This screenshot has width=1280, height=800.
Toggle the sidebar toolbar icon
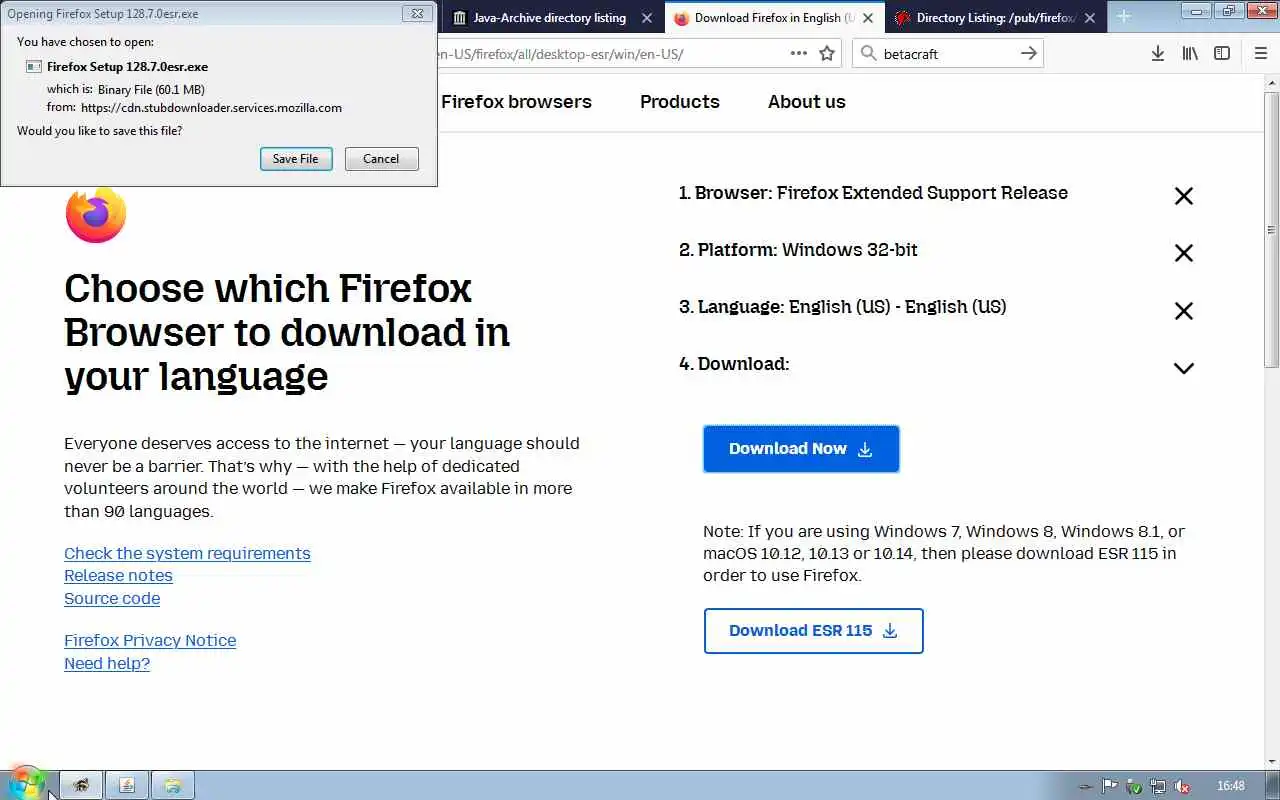[1222, 54]
